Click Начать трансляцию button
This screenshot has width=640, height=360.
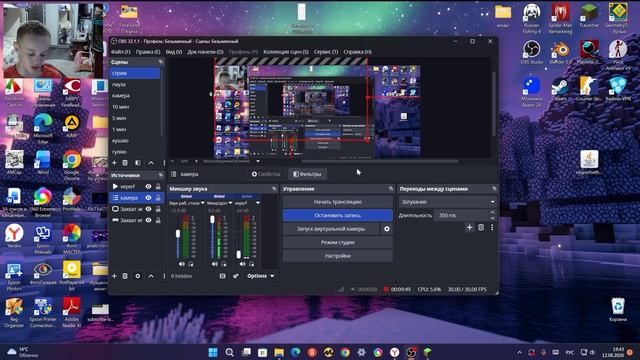tap(338, 202)
